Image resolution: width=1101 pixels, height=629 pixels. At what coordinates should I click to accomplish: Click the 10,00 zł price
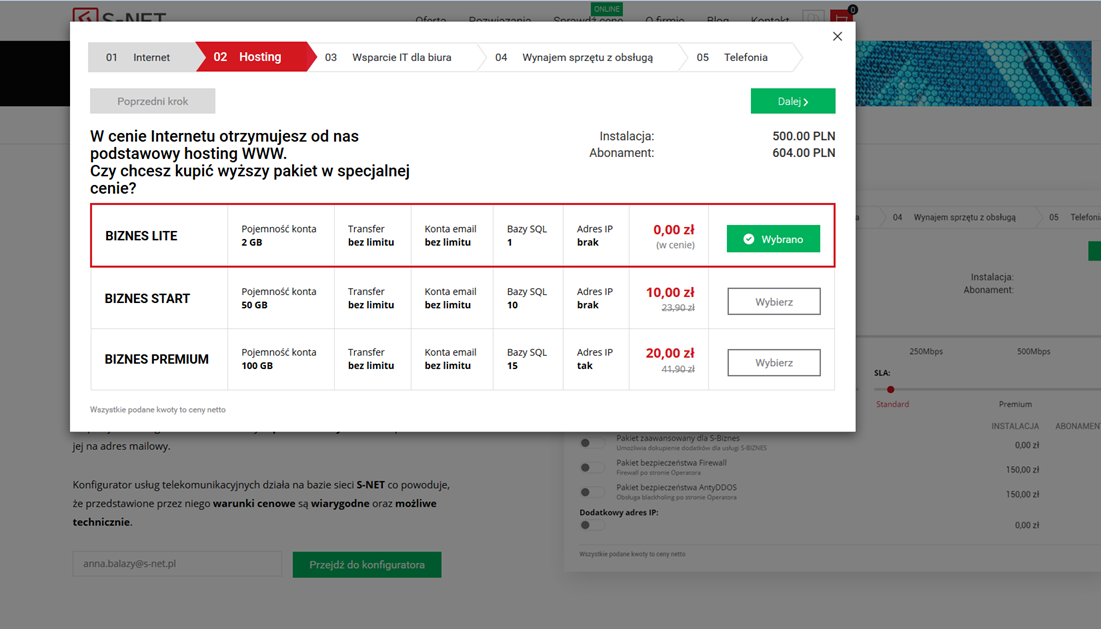[671, 292]
